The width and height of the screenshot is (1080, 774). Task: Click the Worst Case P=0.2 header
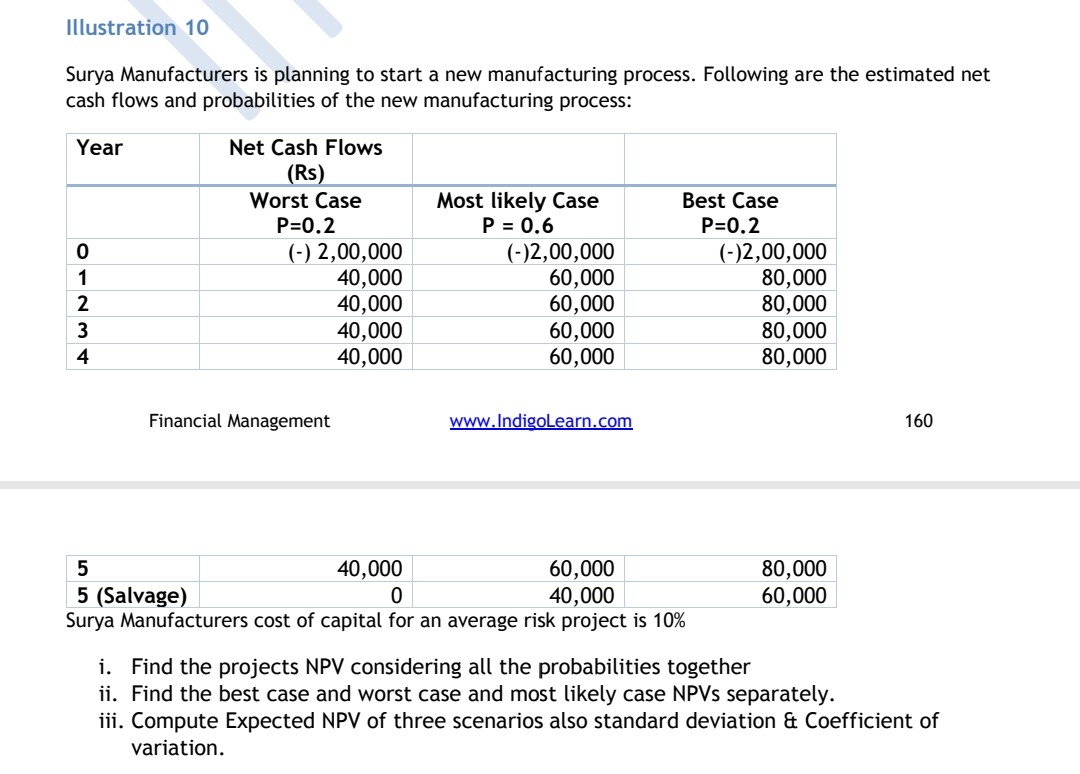[x=305, y=212]
